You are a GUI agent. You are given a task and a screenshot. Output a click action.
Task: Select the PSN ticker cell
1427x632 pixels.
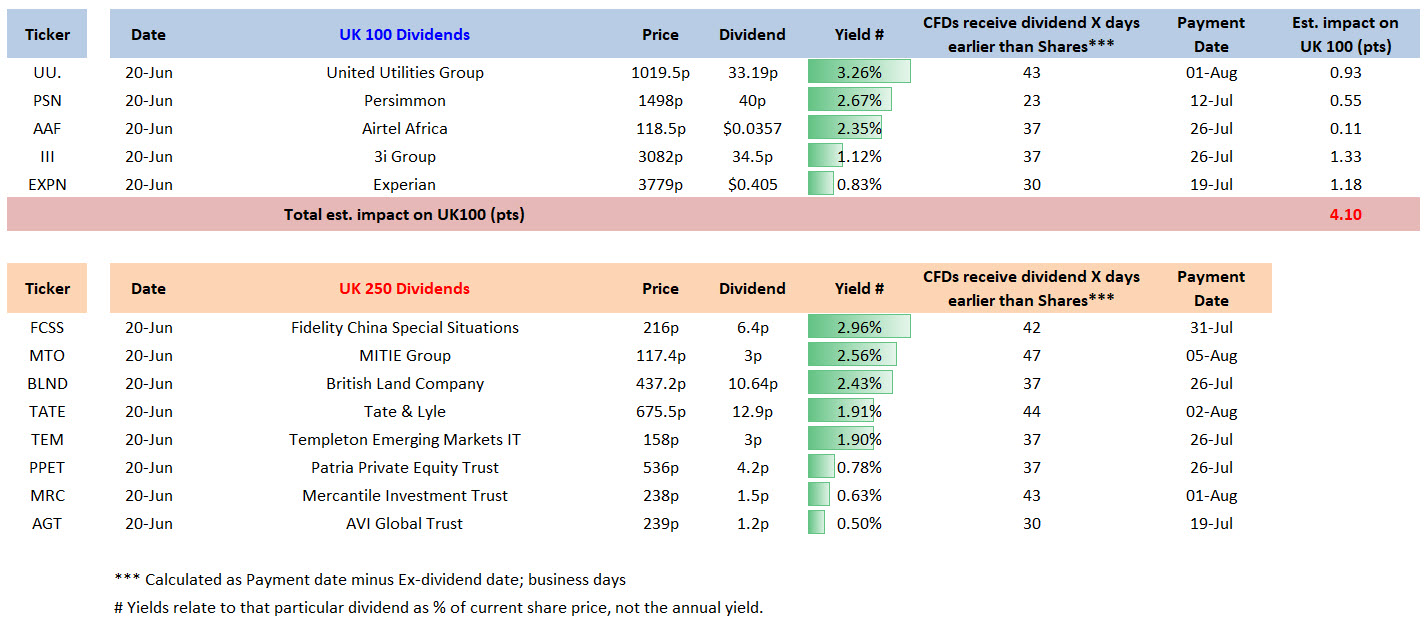click(x=47, y=101)
